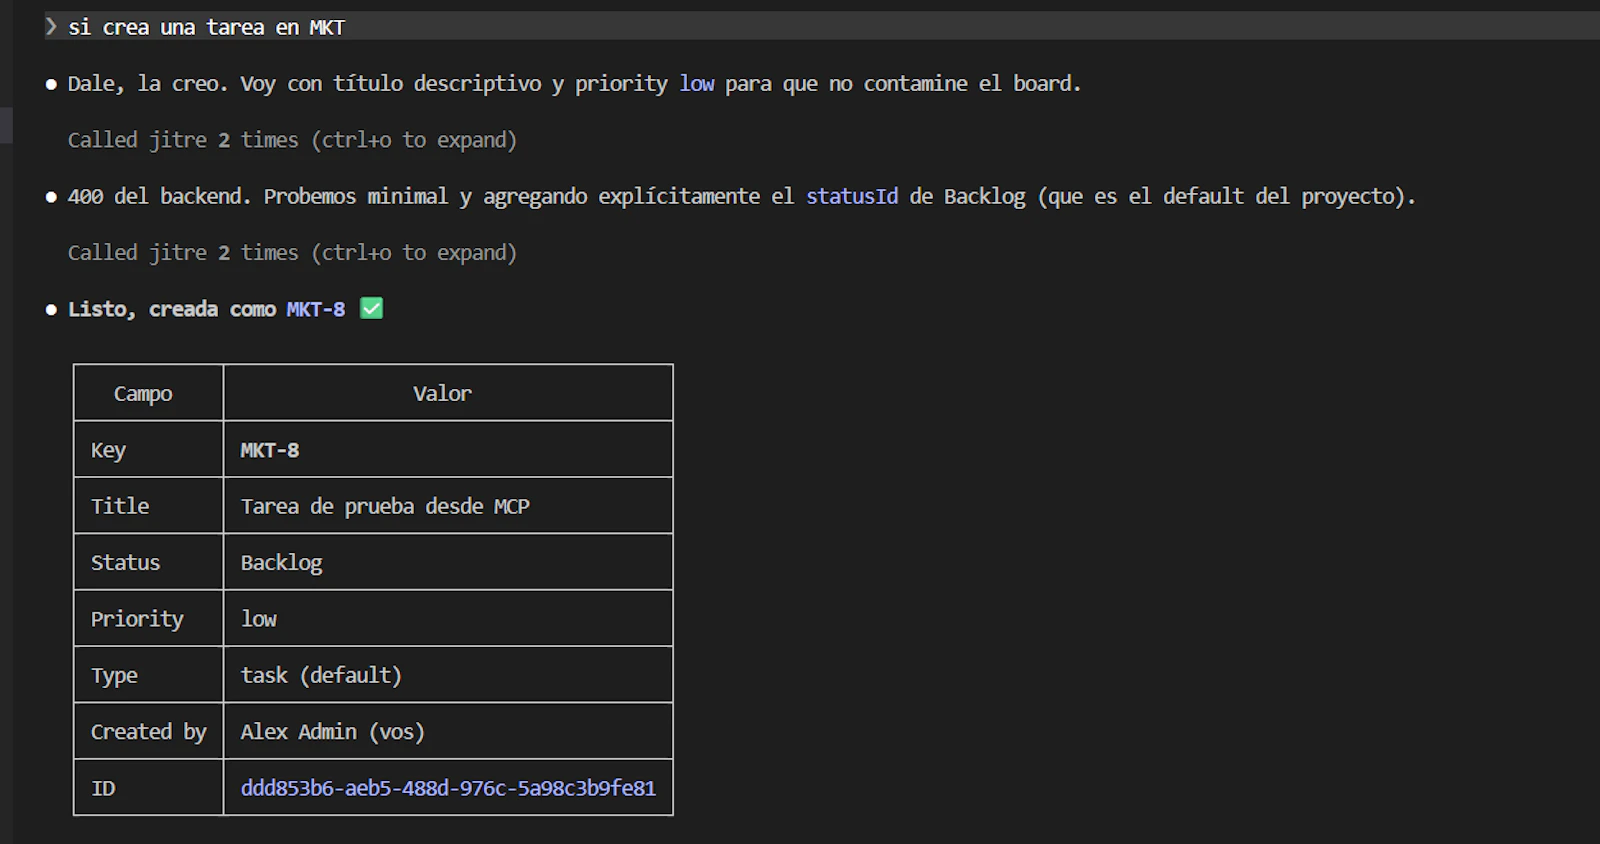Expand the second 'Called jitre 2 times' line

(x=292, y=253)
